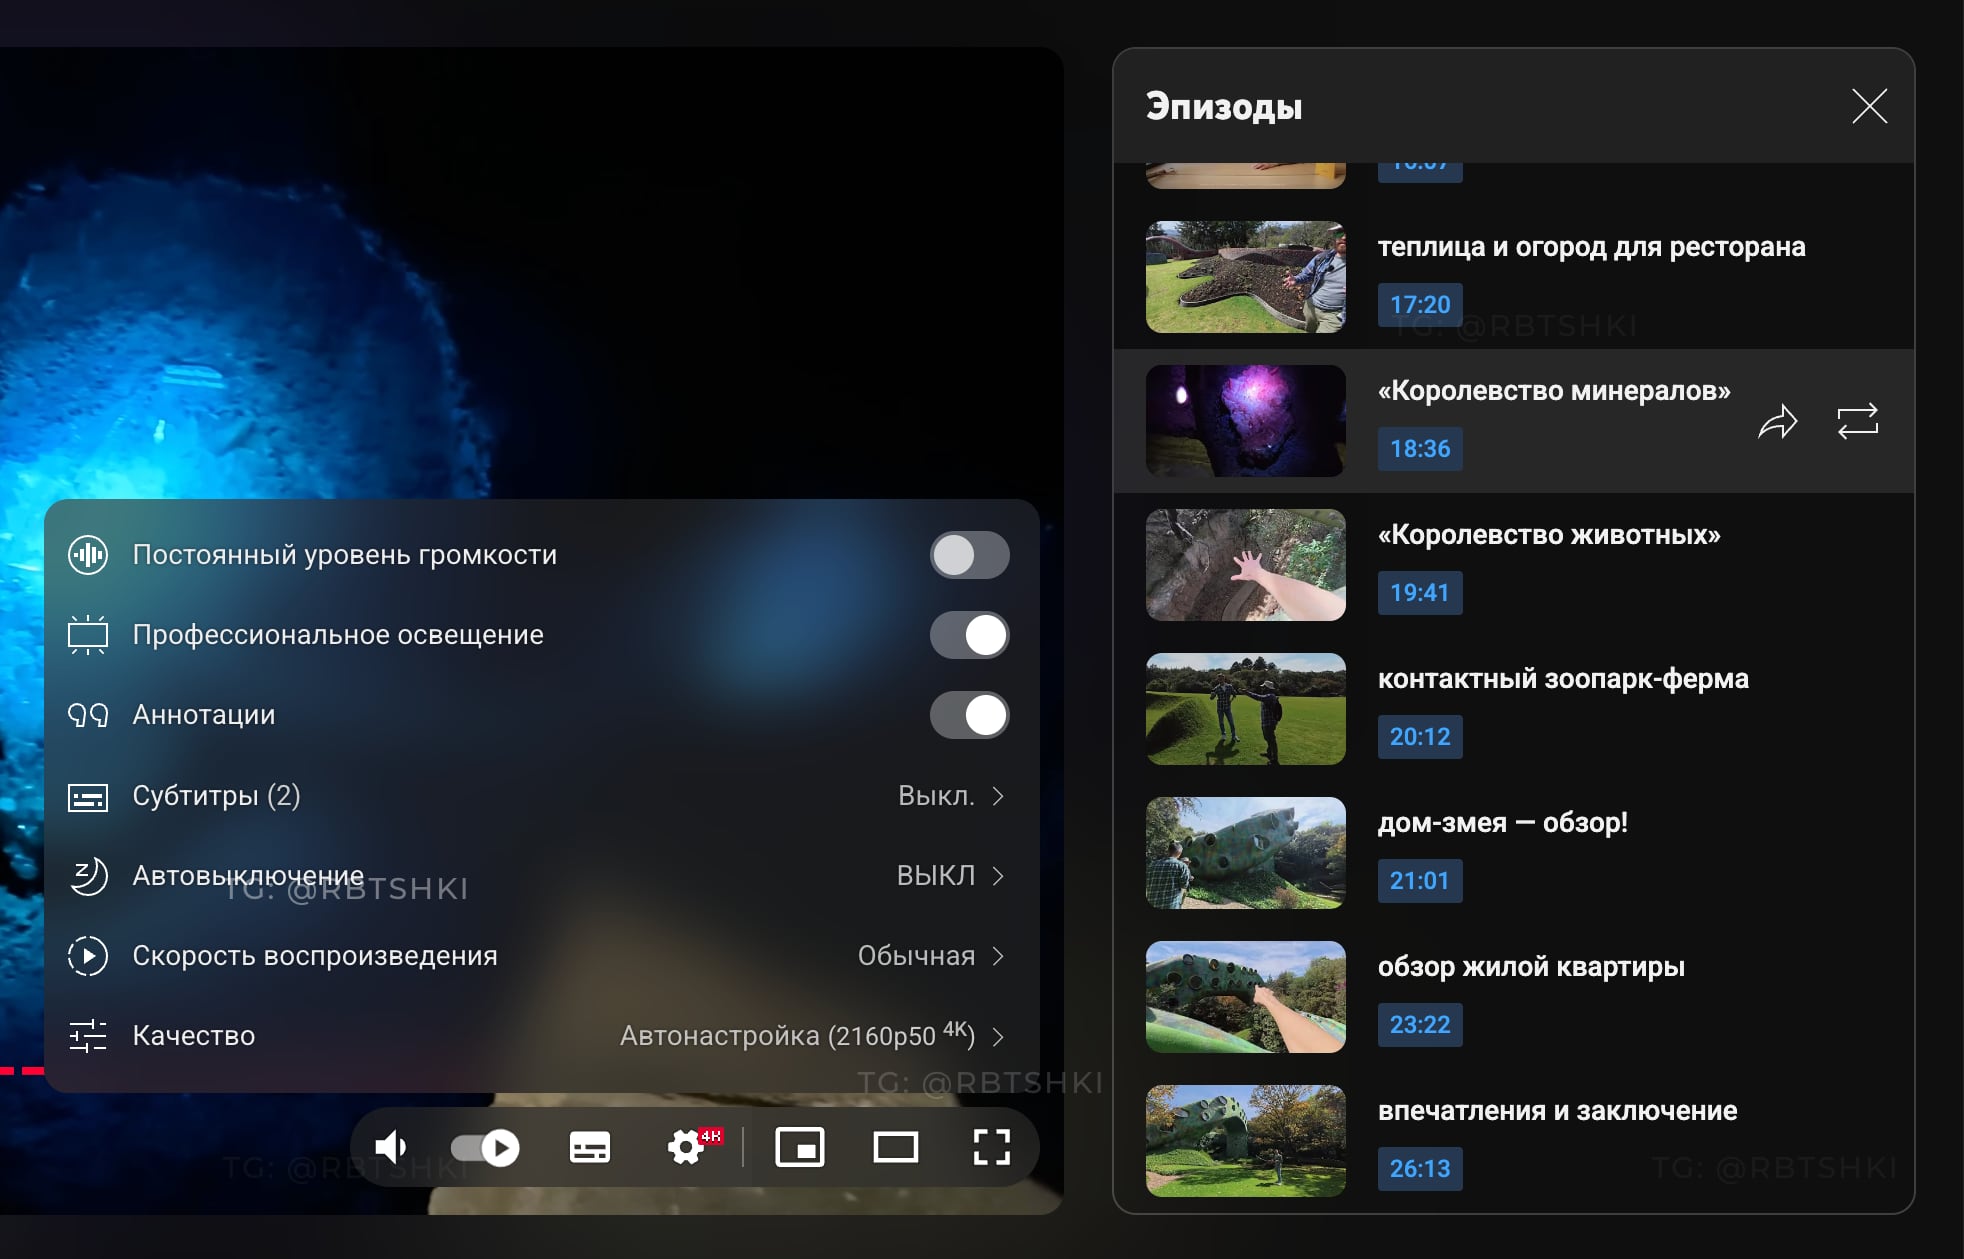Open the теплица и огород episode thumbnail

pyautogui.click(x=1245, y=277)
